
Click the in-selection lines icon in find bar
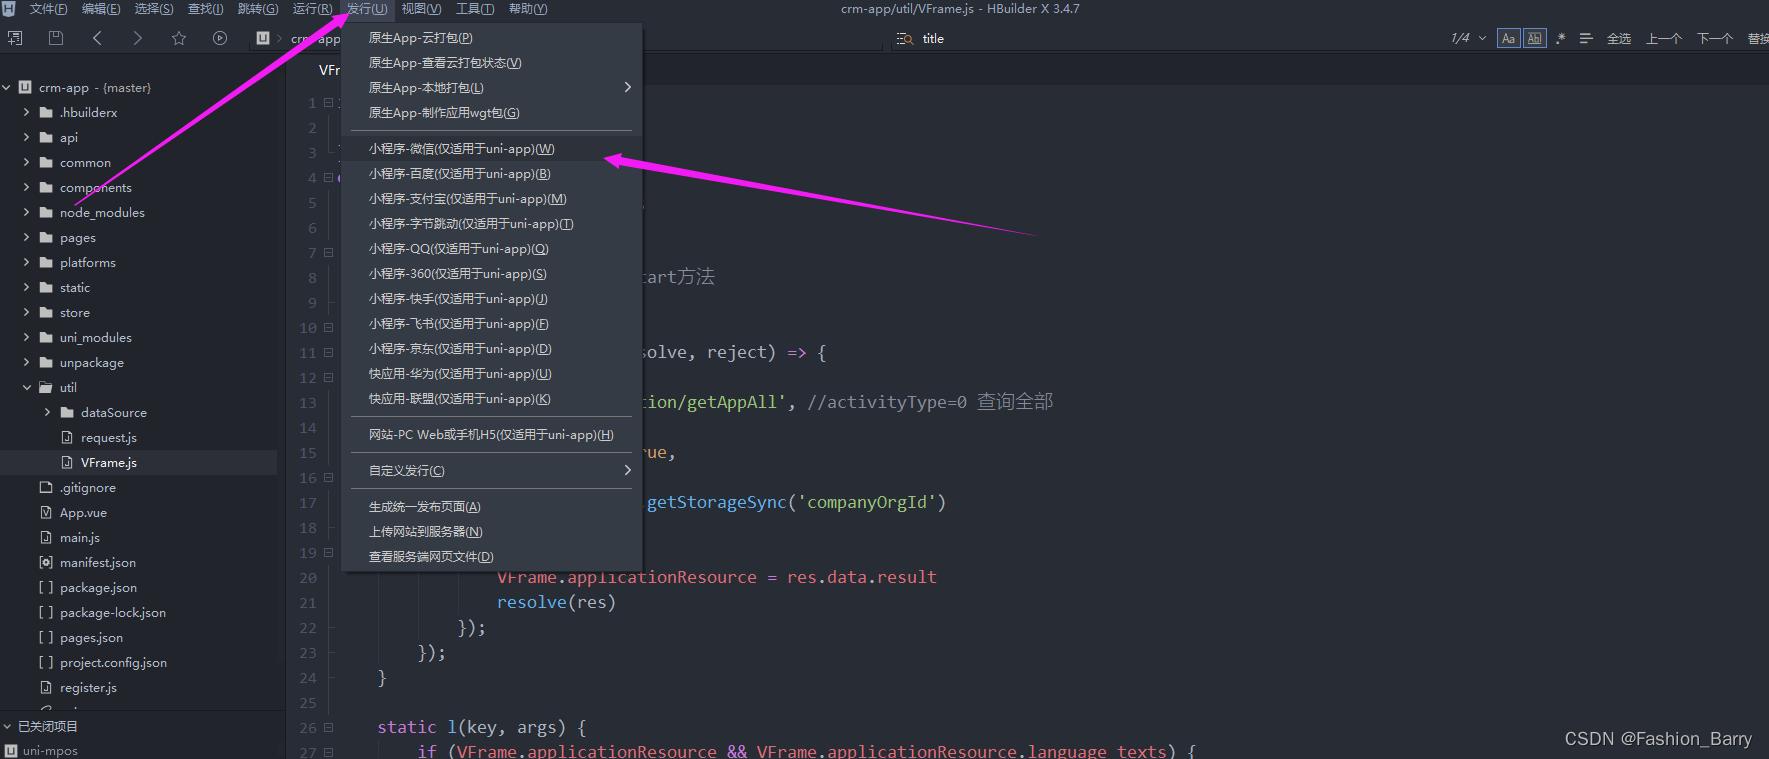pos(1586,39)
